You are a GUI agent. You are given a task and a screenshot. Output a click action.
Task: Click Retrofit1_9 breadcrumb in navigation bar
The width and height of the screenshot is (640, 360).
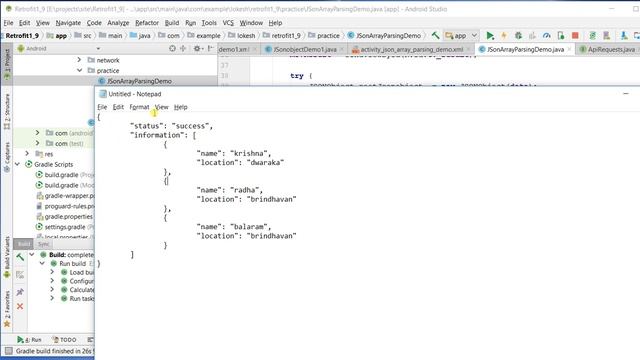(22, 36)
